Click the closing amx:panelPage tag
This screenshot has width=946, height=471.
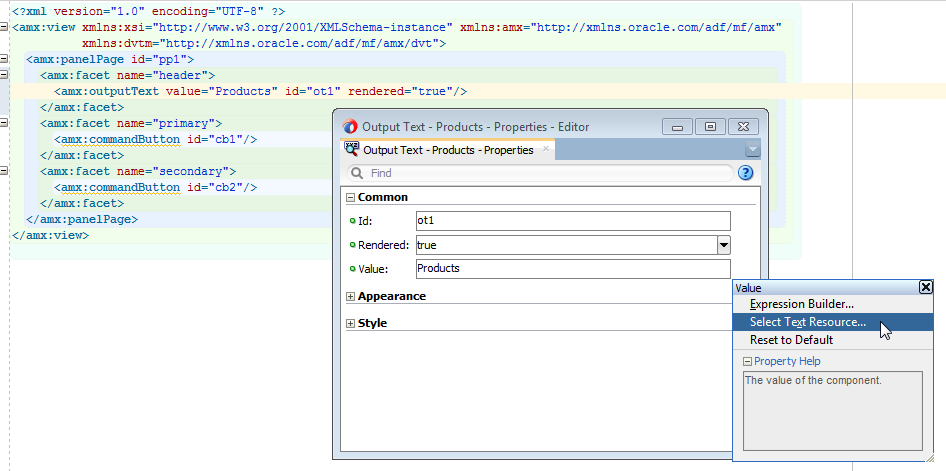(x=82, y=220)
